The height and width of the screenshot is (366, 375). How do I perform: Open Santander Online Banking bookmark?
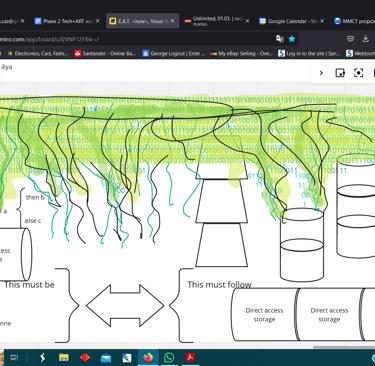pyautogui.click(x=105, y=53)
